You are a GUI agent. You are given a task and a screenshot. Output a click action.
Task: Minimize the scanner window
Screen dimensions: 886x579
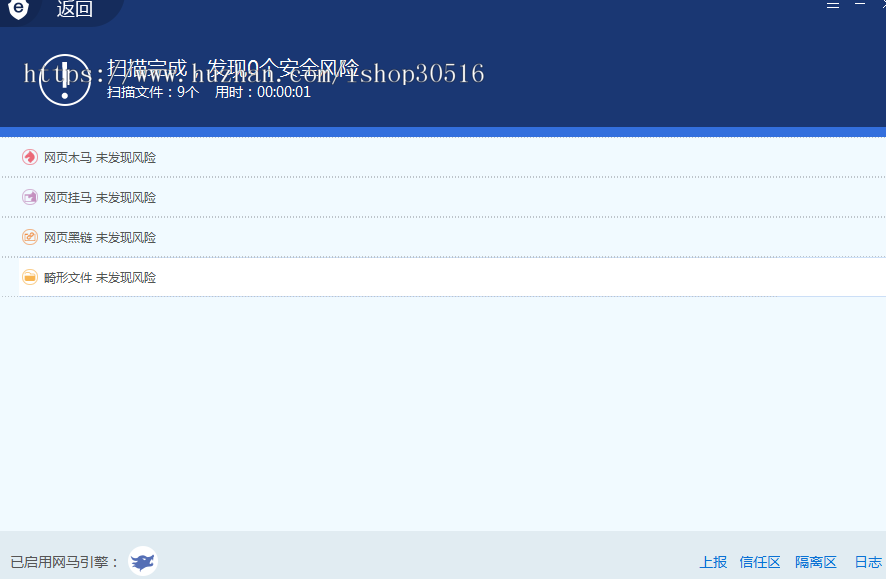[x=860, y=5]
